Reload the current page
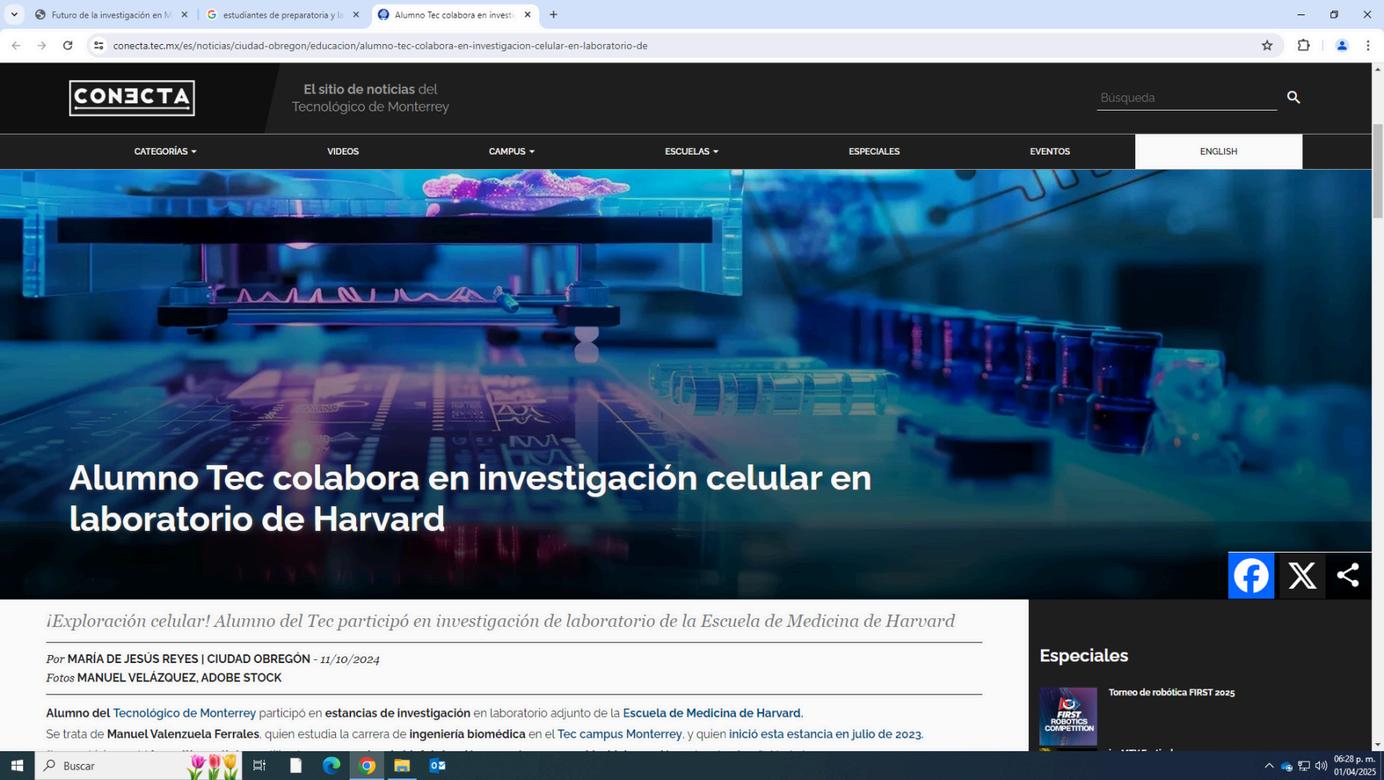 pyautogui.click(x=67, y=45)
